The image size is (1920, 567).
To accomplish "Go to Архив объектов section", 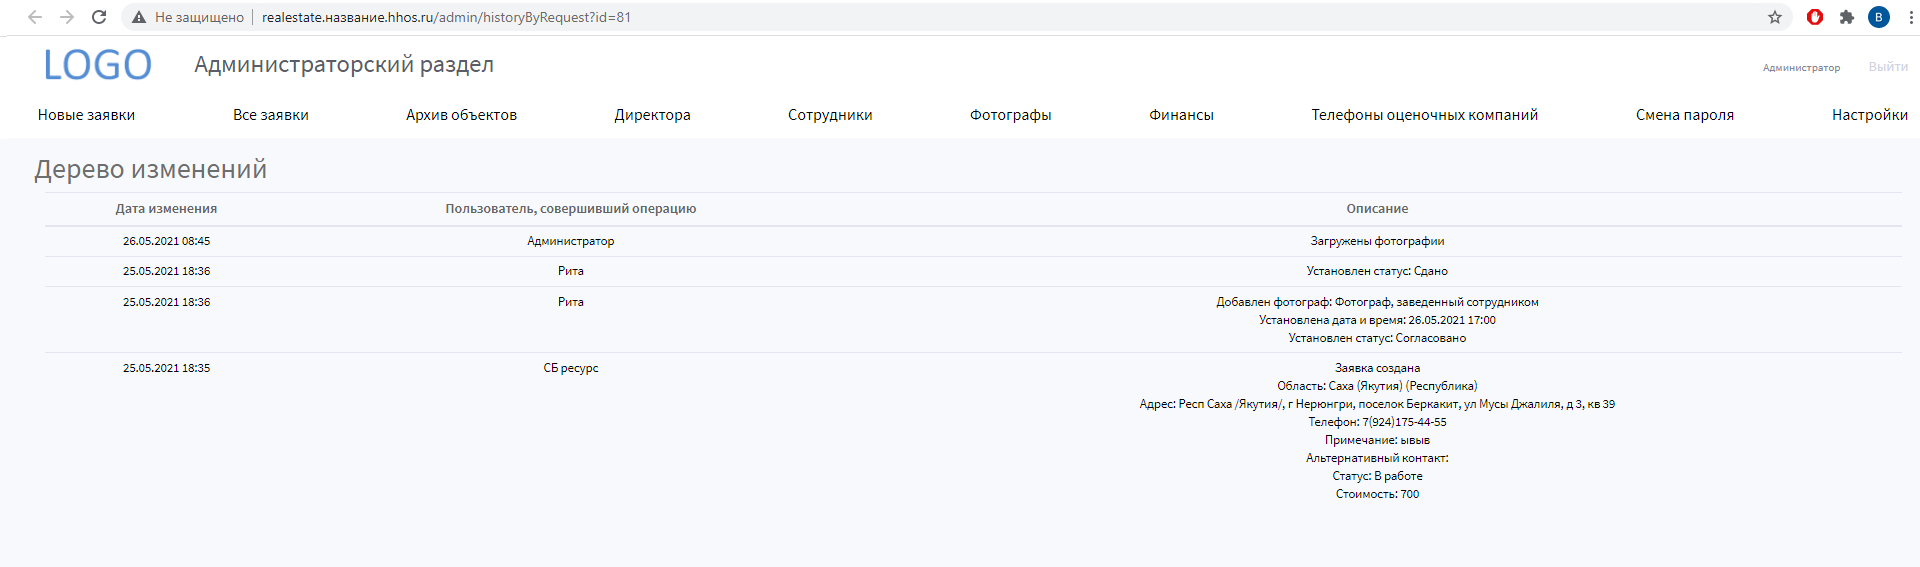I will [x=461, y=115].
